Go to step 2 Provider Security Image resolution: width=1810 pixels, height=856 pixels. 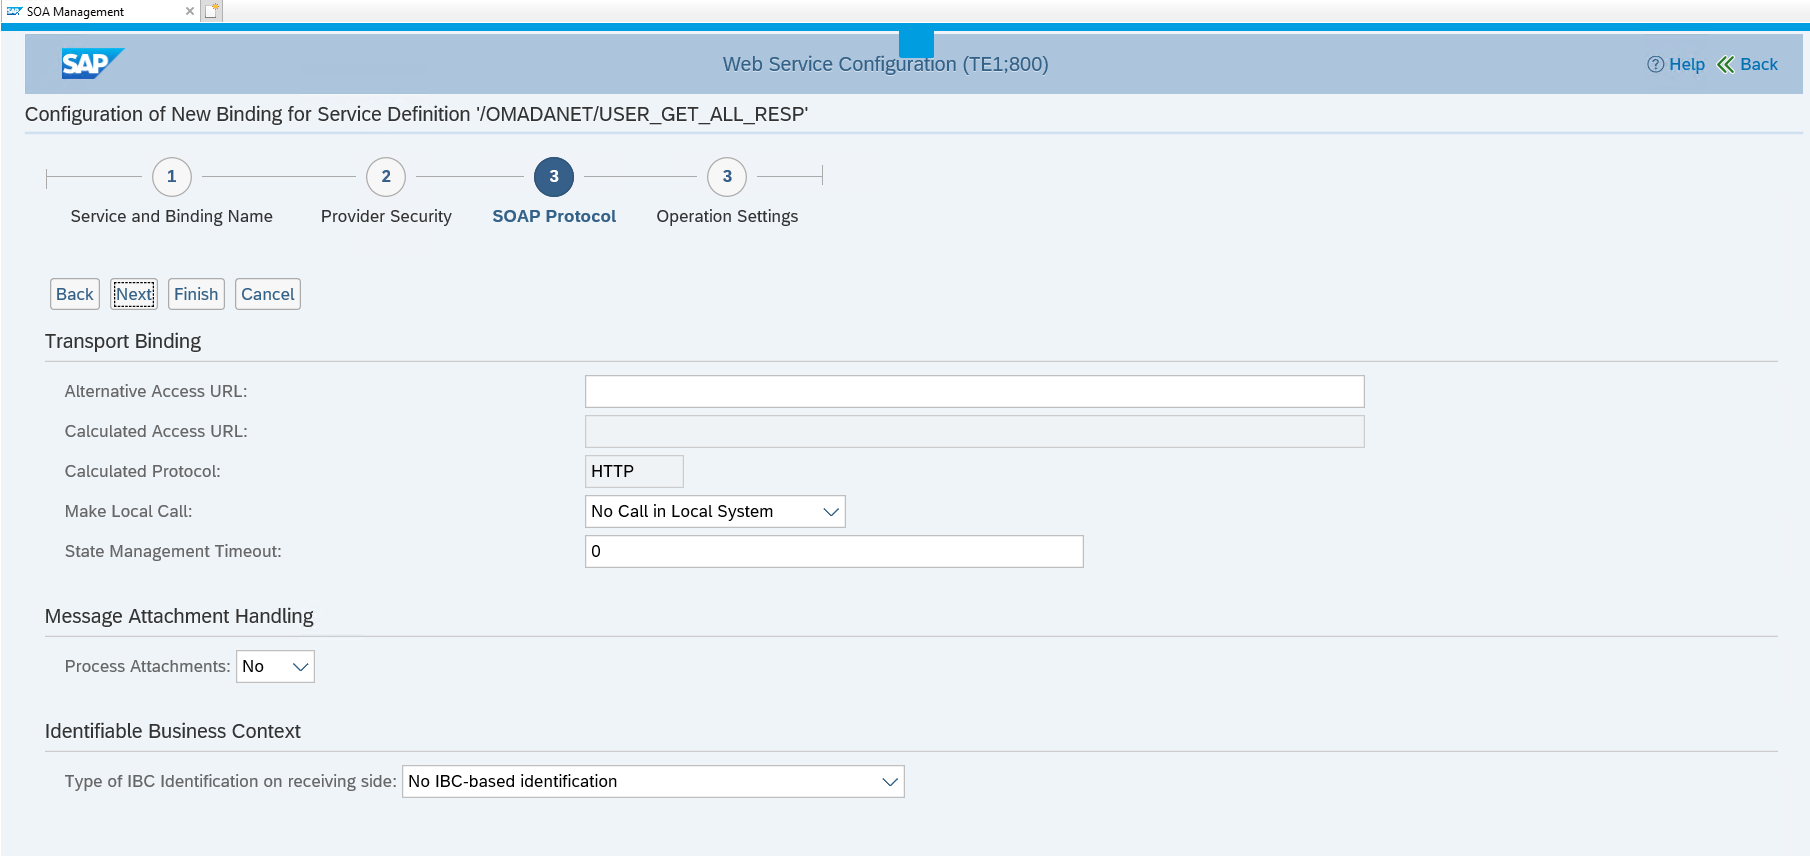(386, 177)
